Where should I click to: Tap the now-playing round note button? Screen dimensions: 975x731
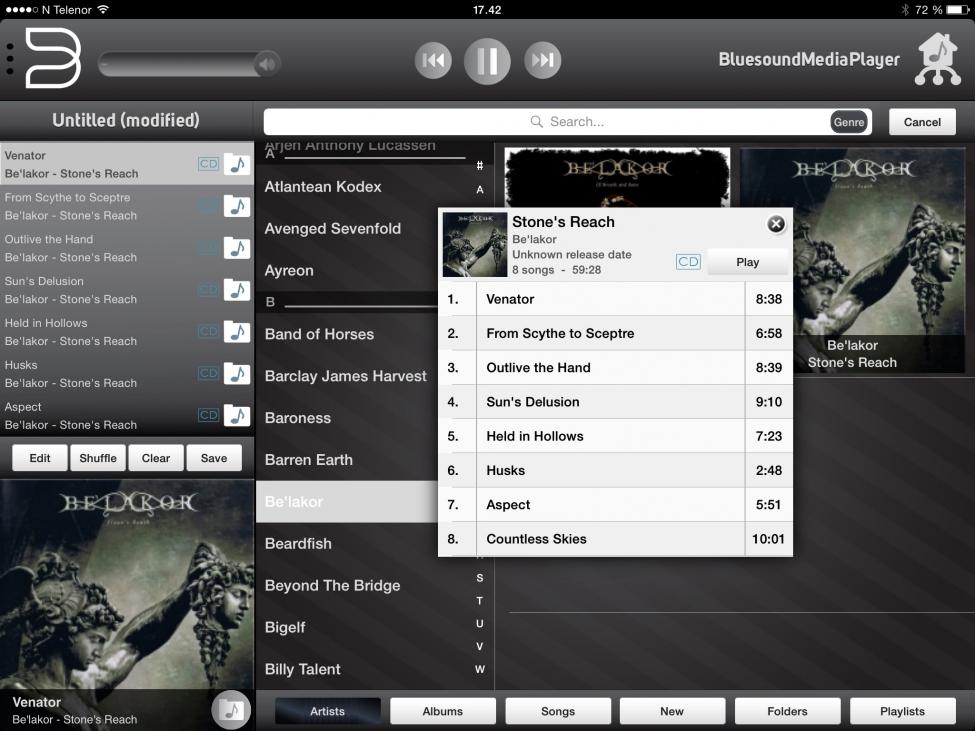(231, 709)
